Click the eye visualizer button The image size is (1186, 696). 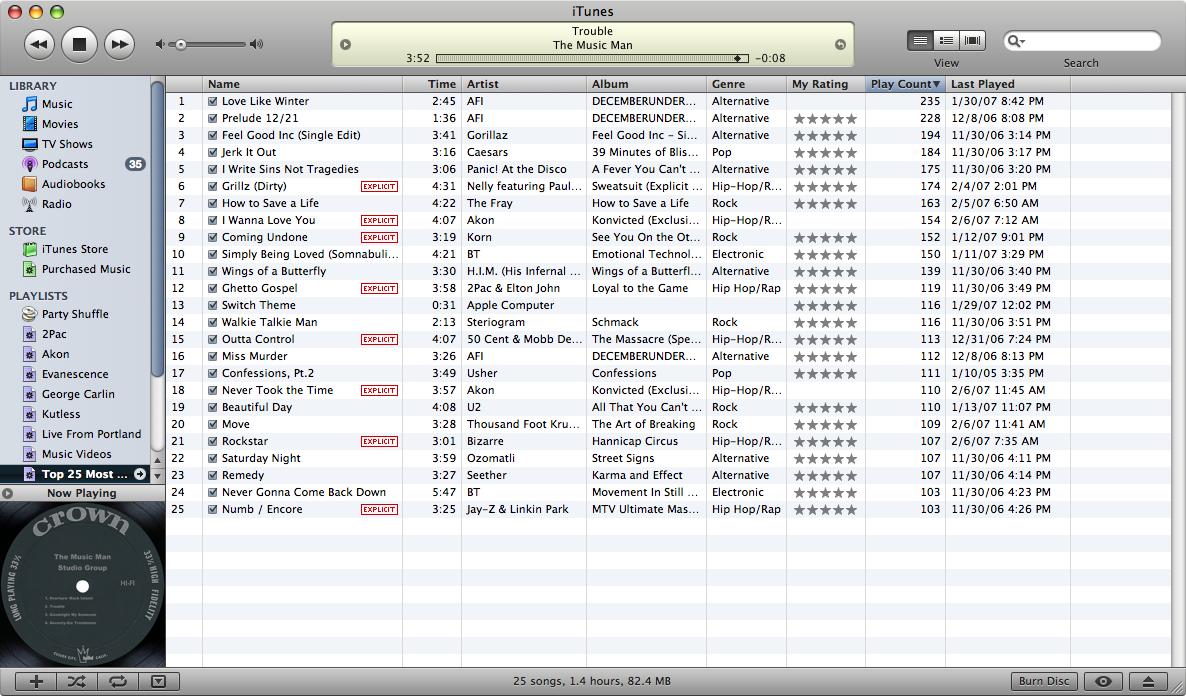tap(1103, 682)
